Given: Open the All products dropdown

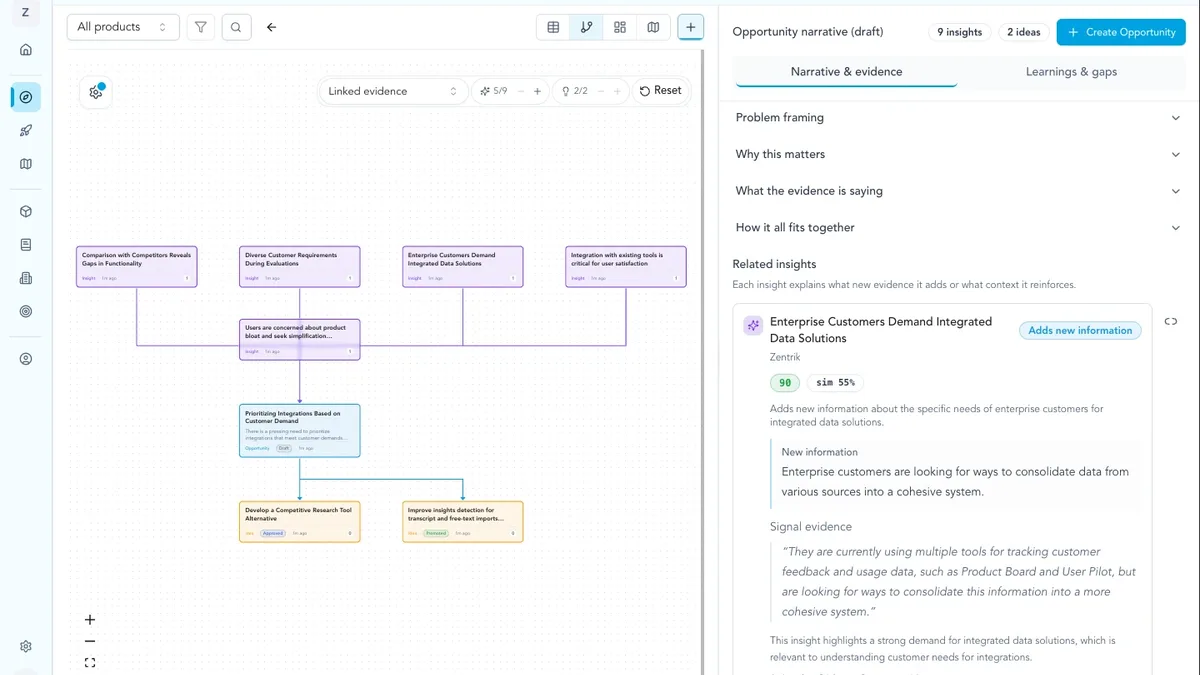Looking at the screenshot, I should click(123, 27).
